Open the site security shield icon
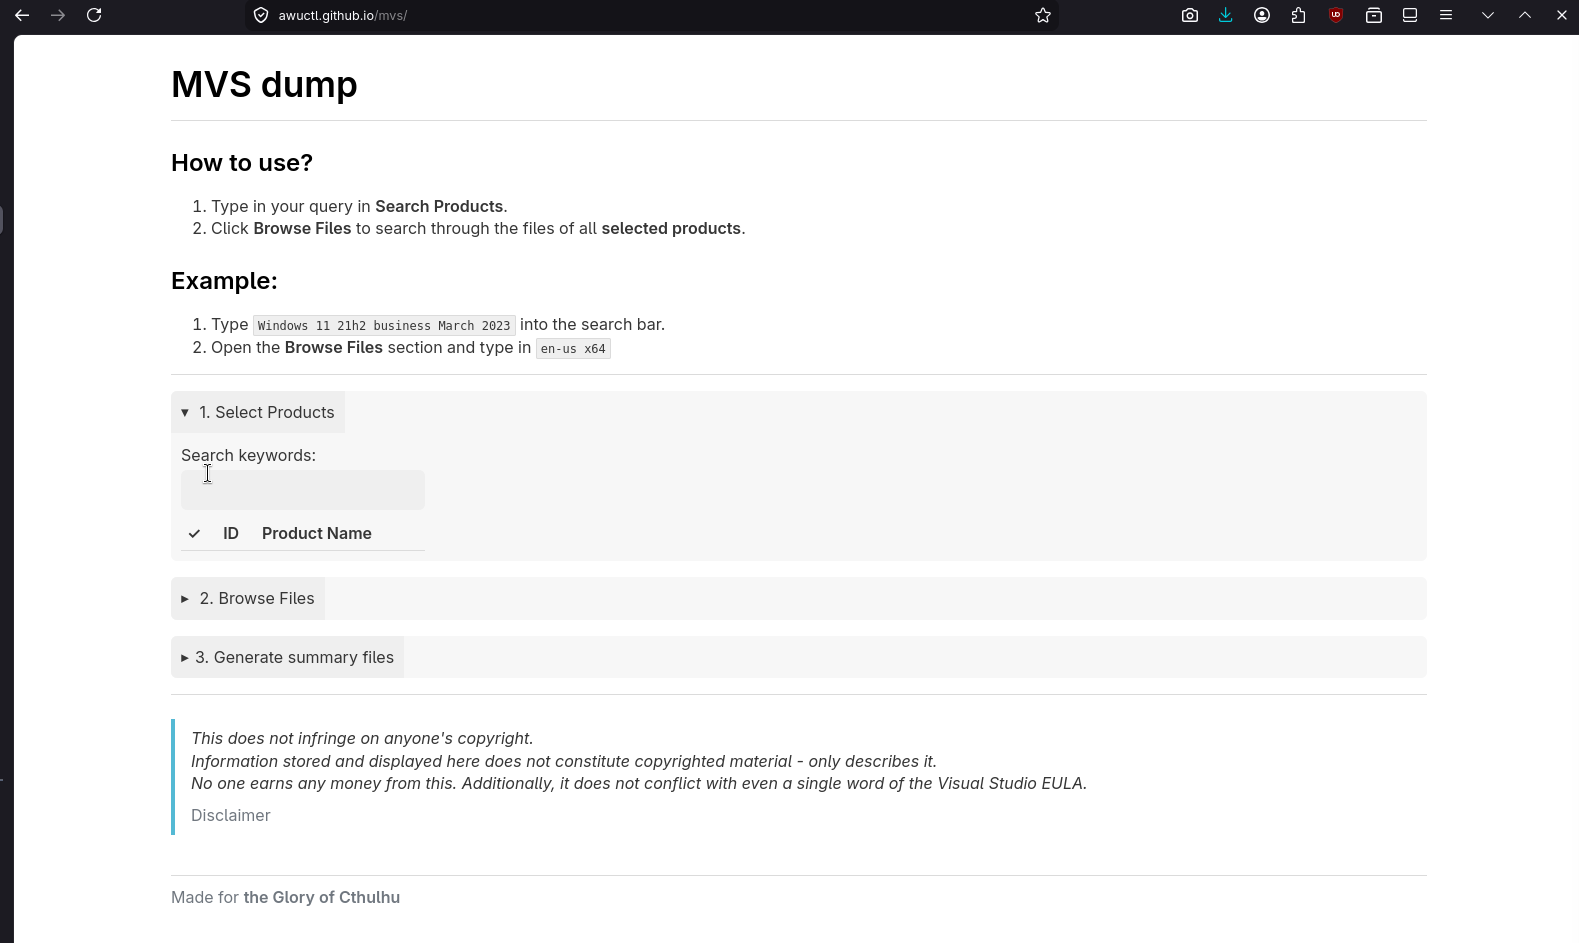 coord(261,15)
